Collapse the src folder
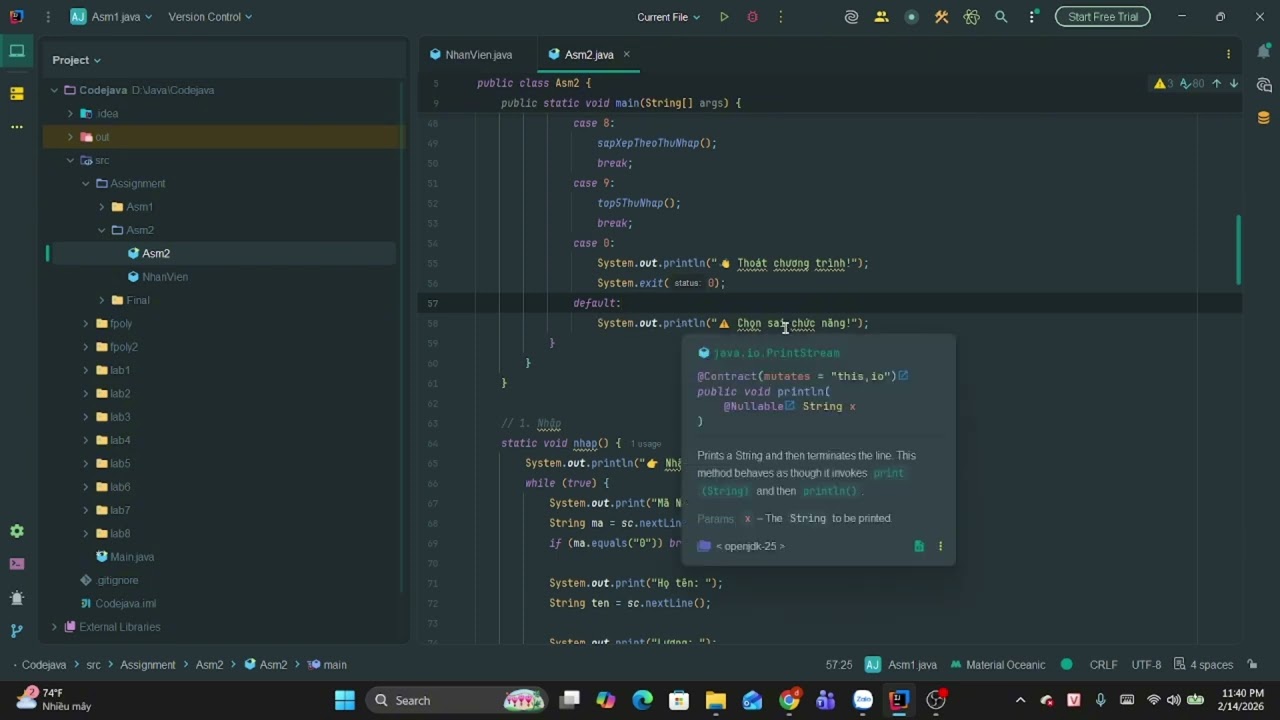 70,160
